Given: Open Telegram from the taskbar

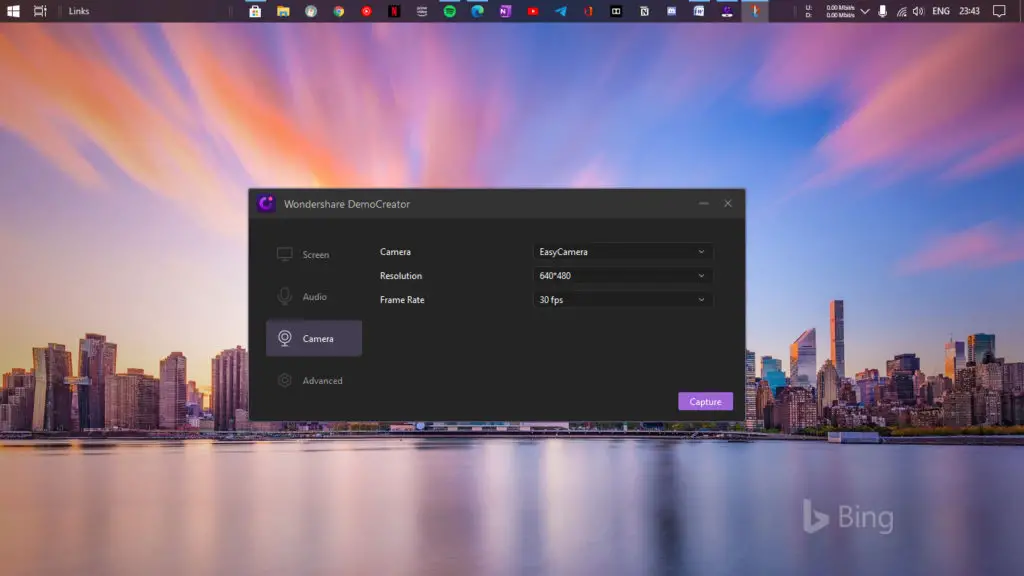Looking at the screenshot, I should pyautogui.click(x=560, y=11).
